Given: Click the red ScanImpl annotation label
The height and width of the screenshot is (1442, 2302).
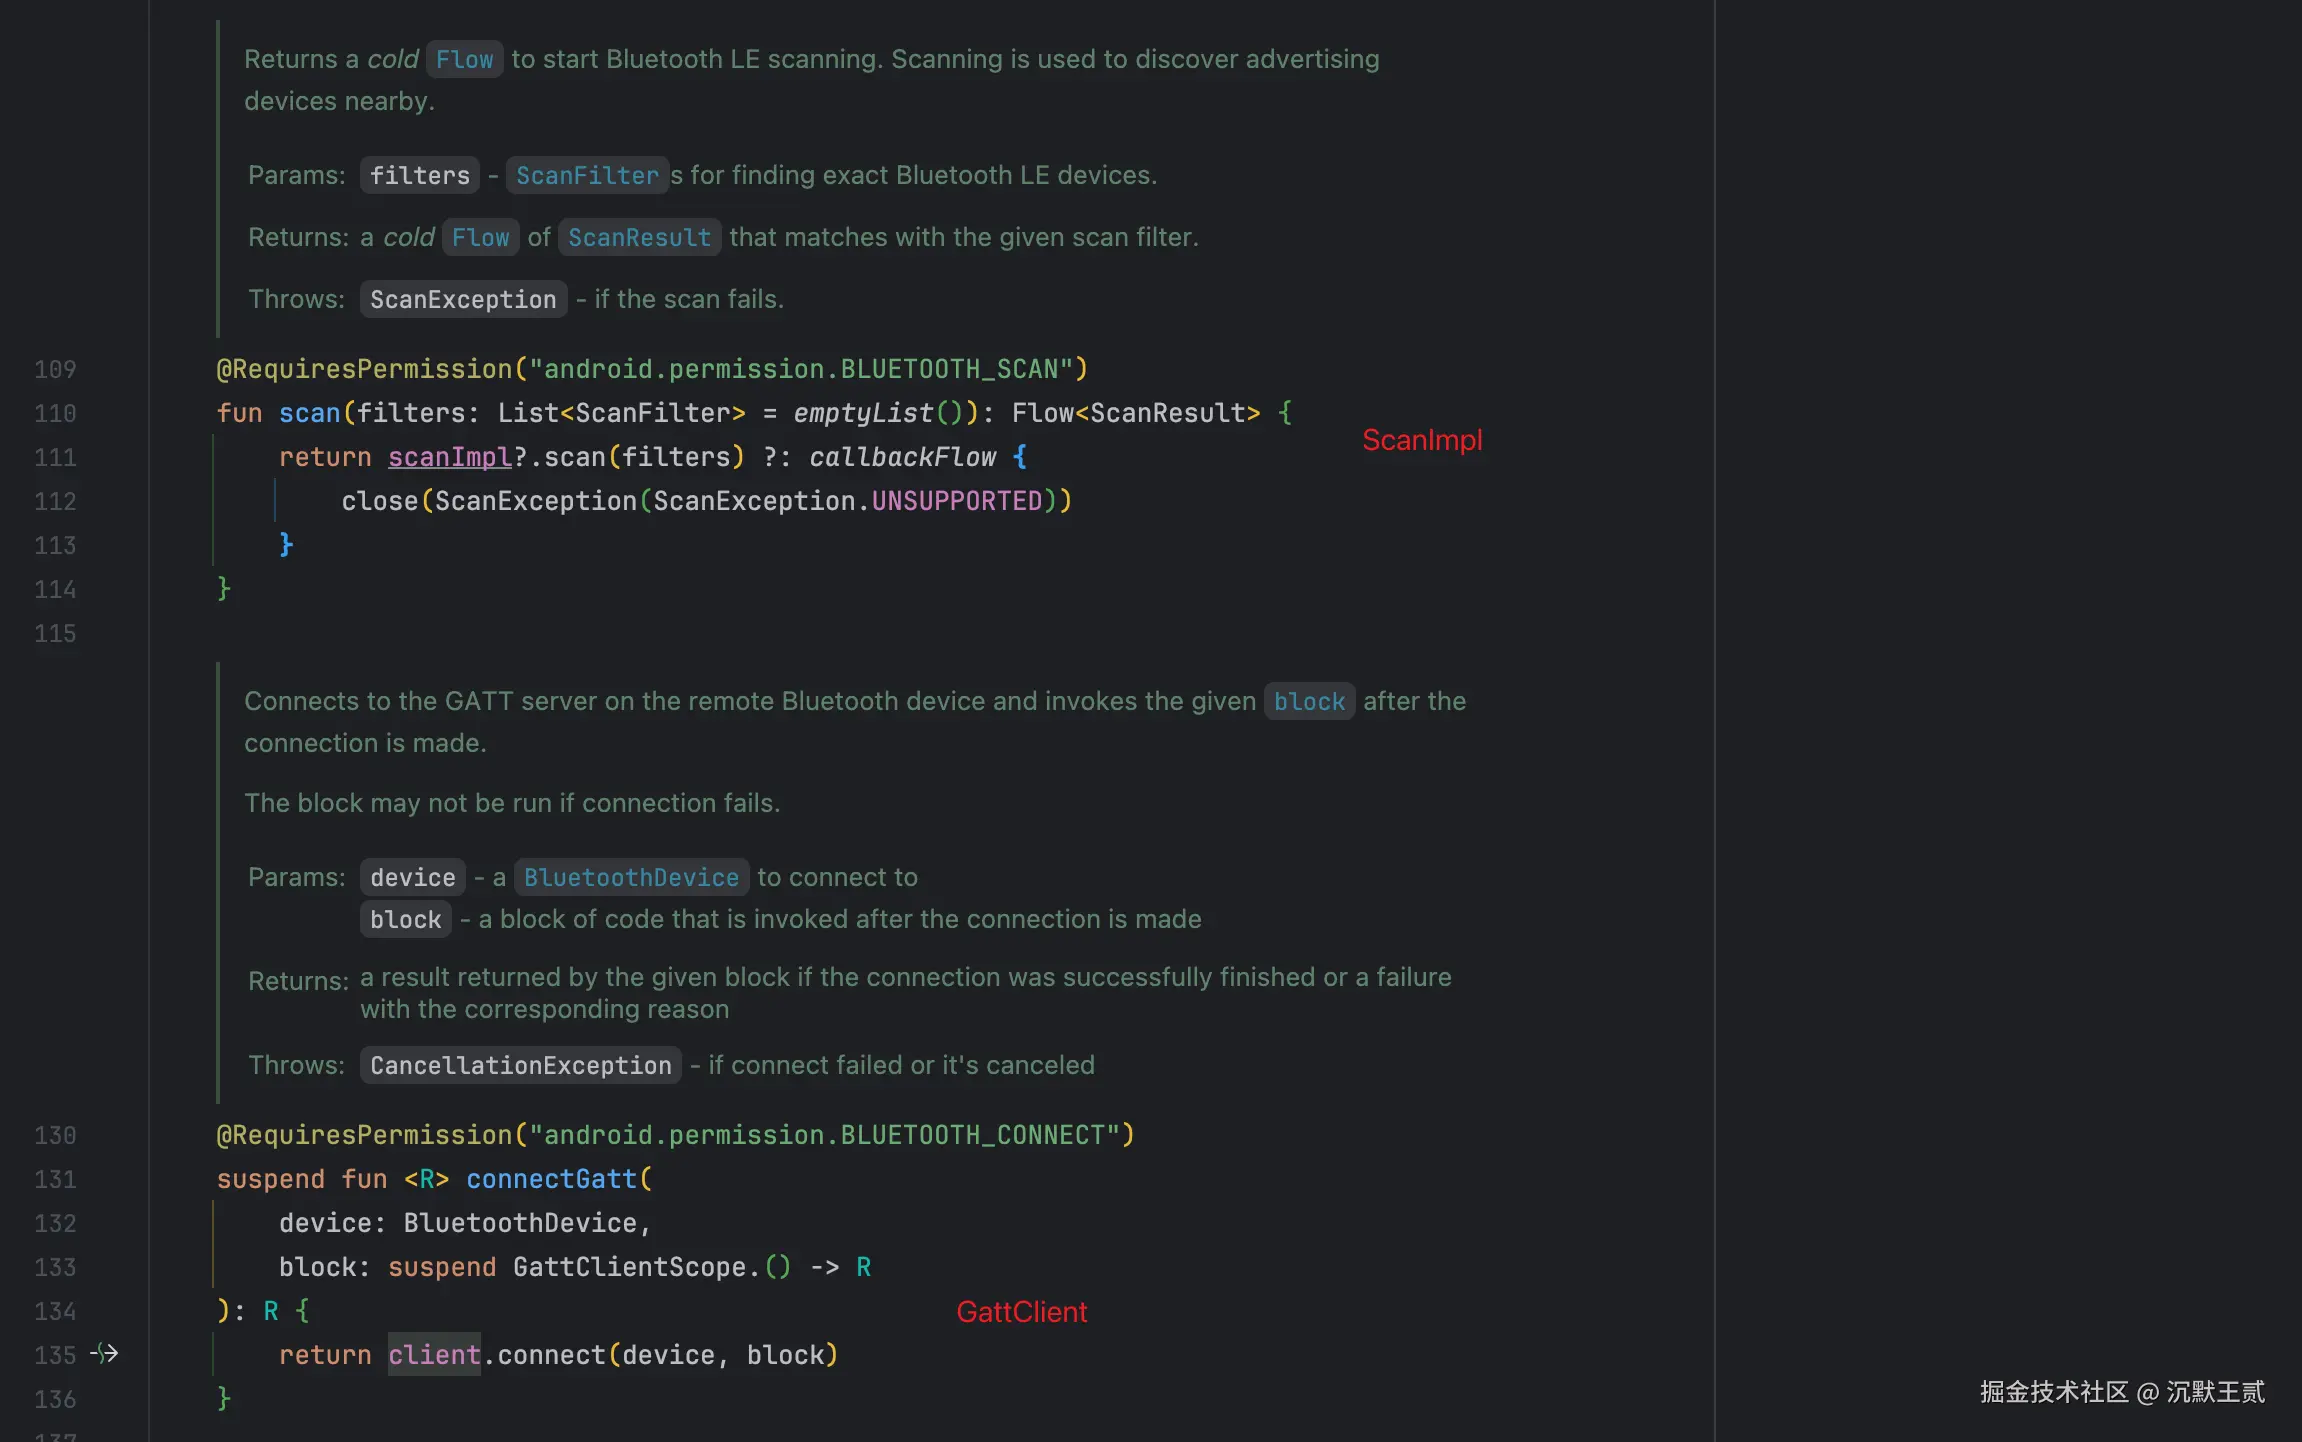Looking at the screenshot, I should (1422, 440).
